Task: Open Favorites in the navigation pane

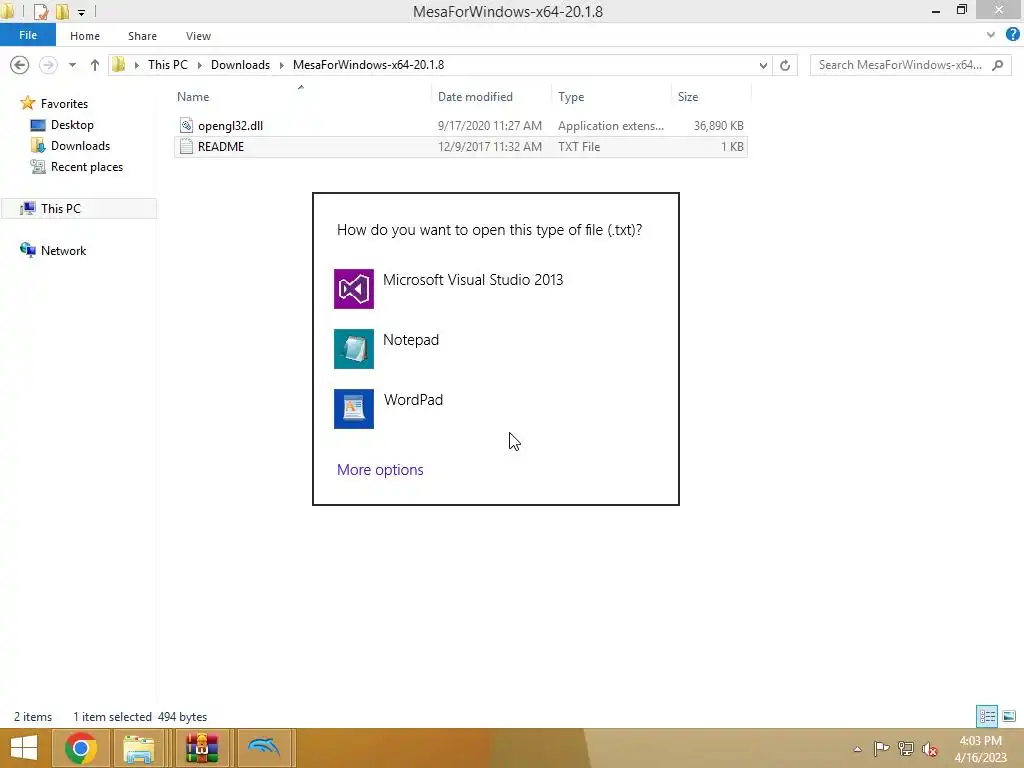Action: click(63, 104)
